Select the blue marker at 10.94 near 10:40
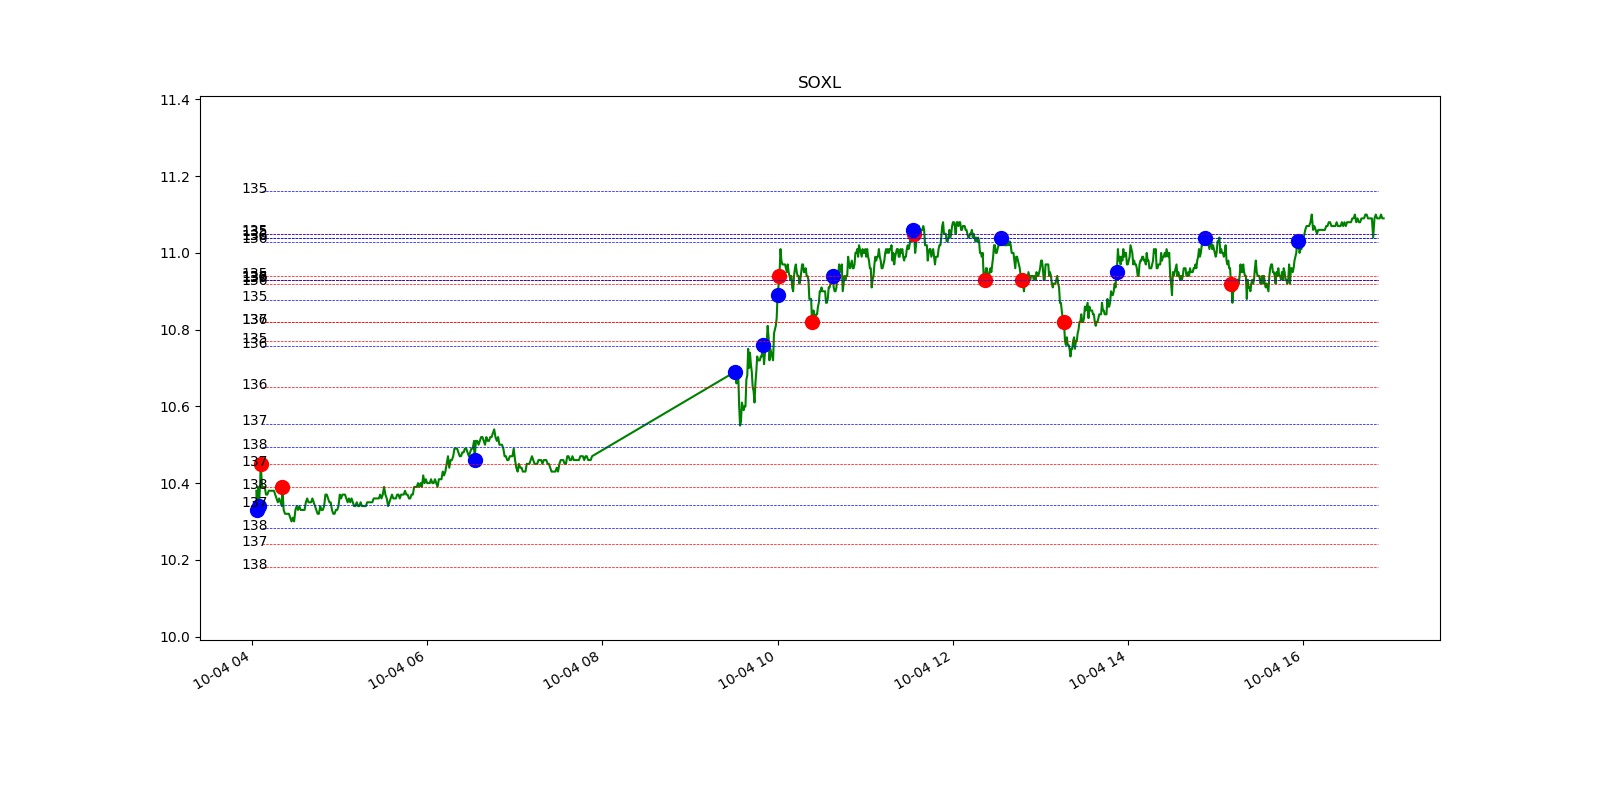Viewport: 1600px width, 800px height. [x=833, y=276]
